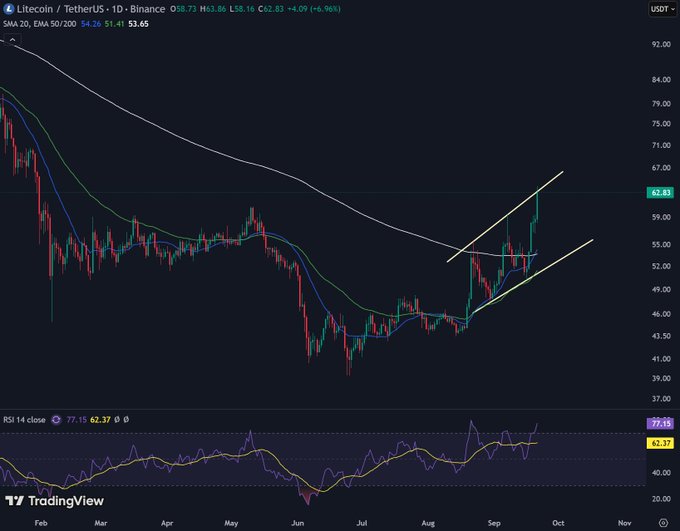Click the 75.00 price axis label
The width and height of the screenshot is (680, 531).
[661, 124]
